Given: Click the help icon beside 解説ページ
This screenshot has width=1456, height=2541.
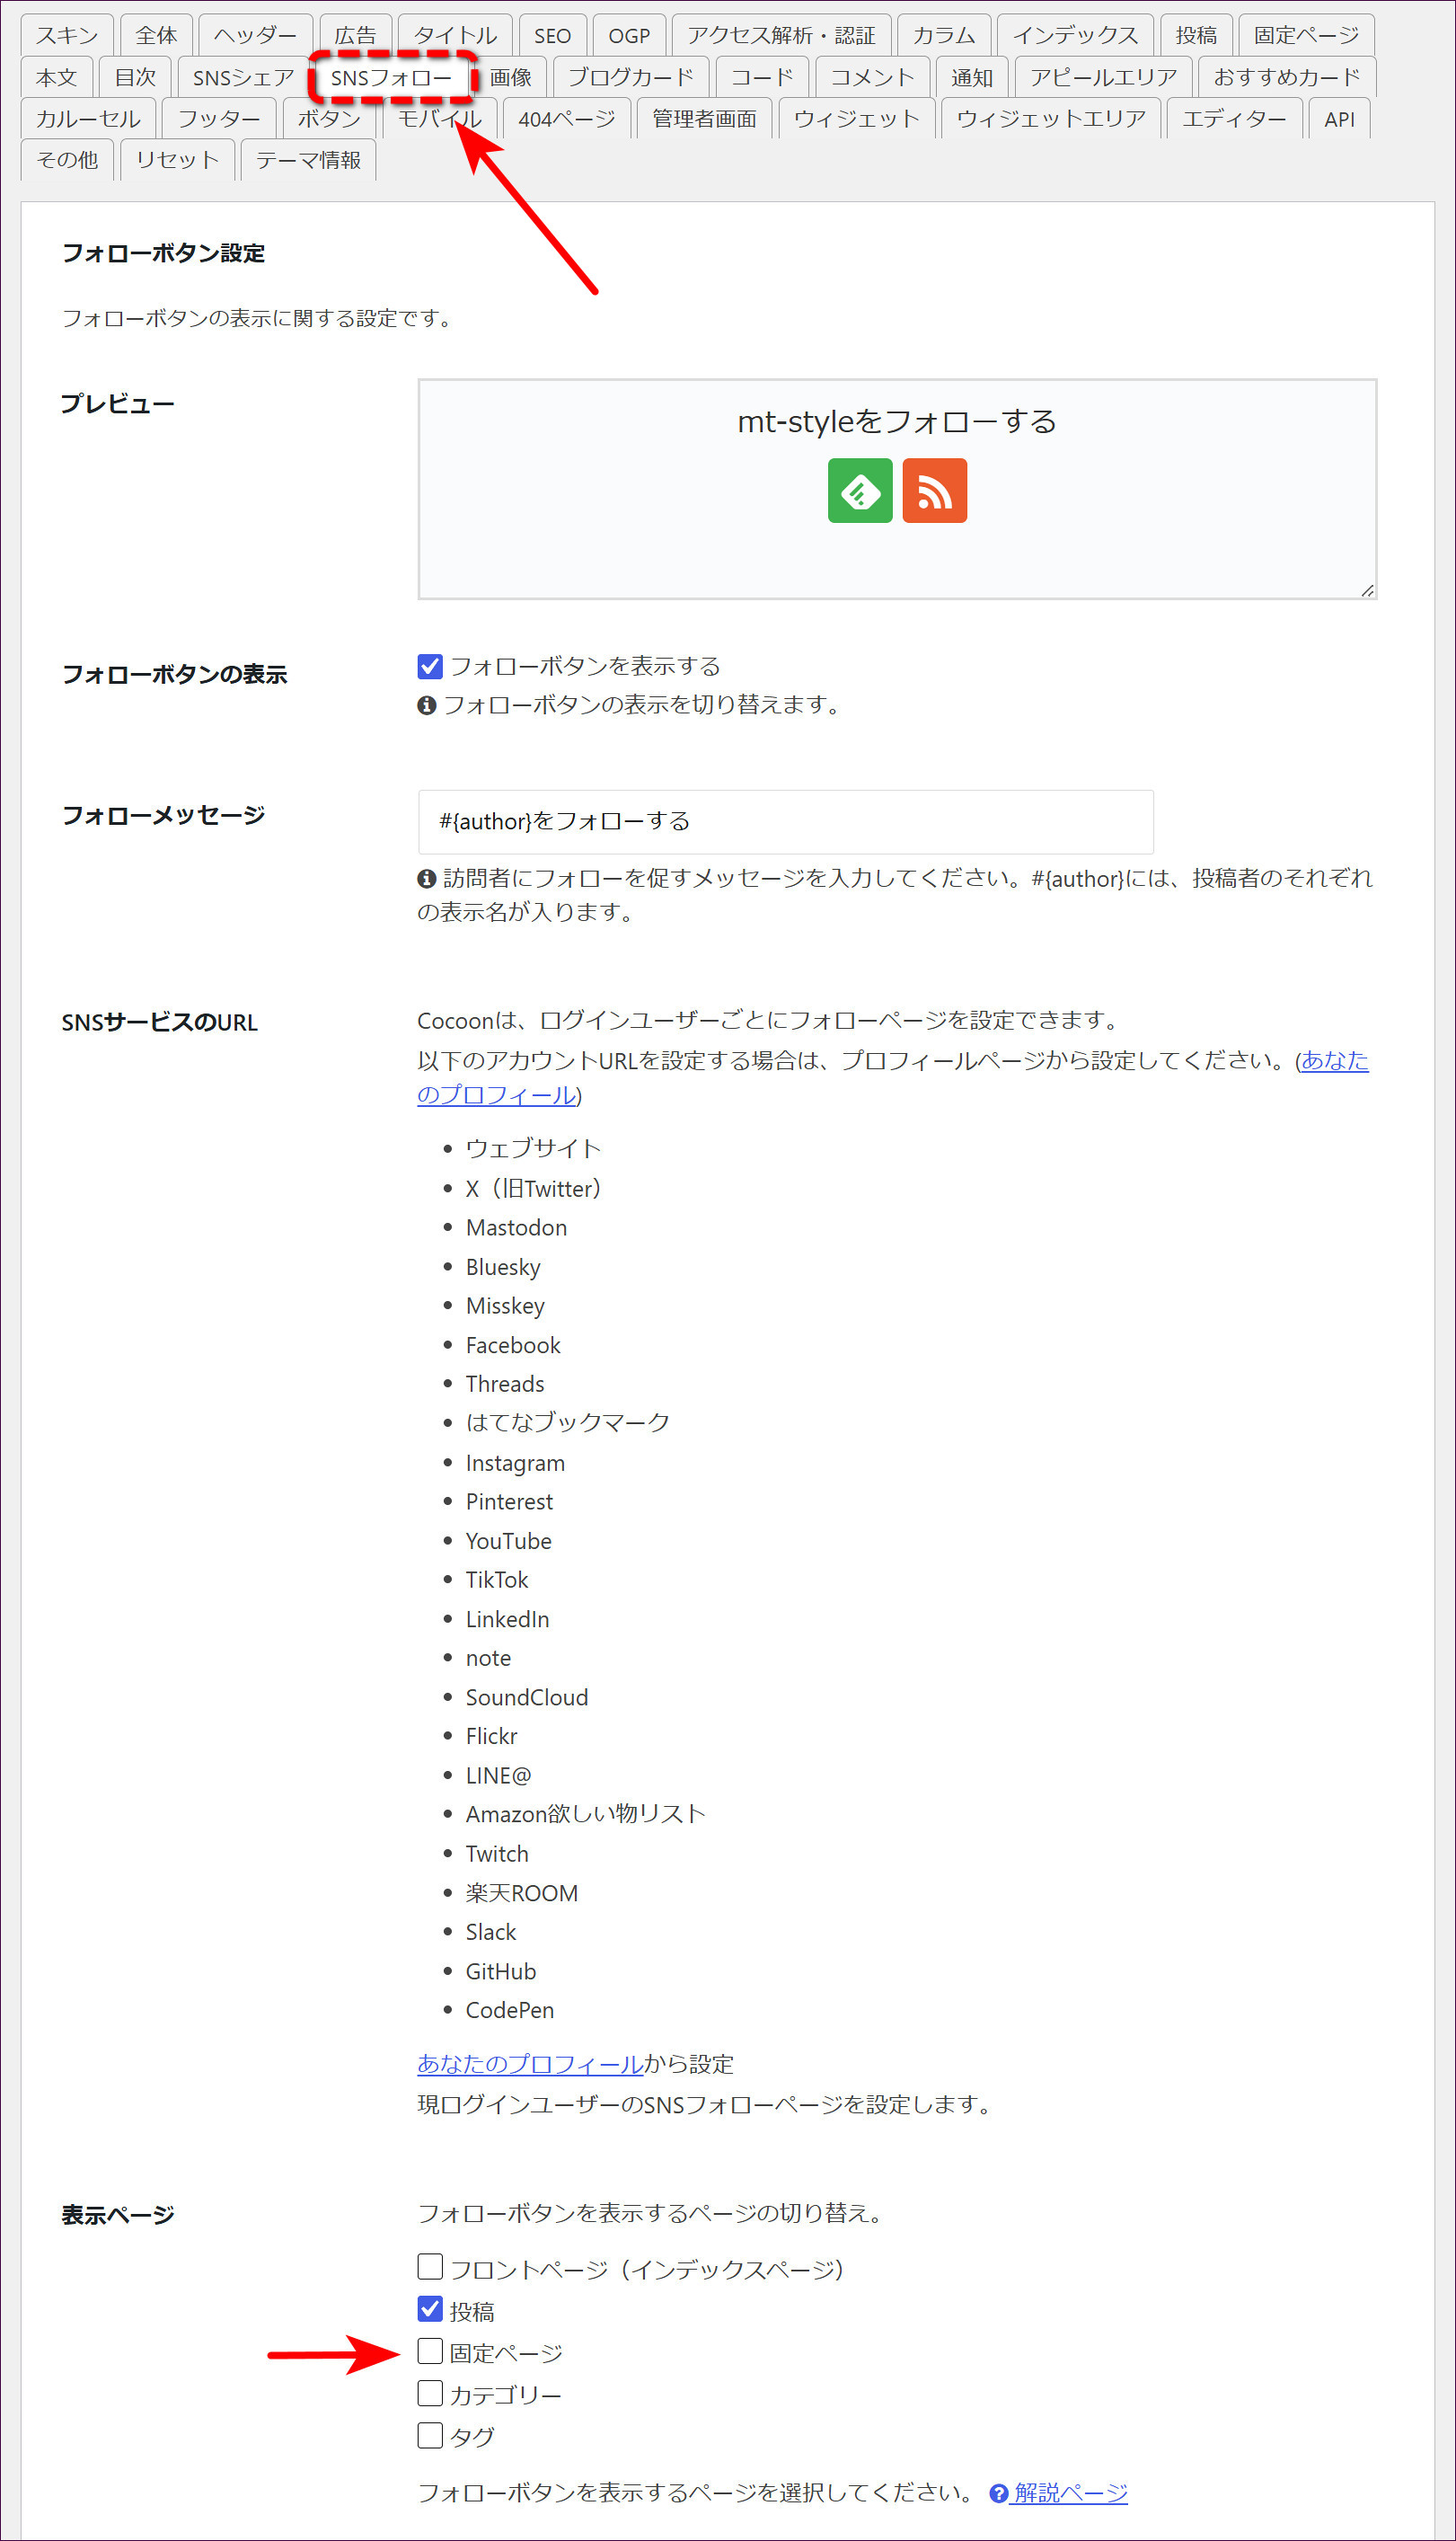Looking at the screenshot, I should click(x=998, y=2493).
